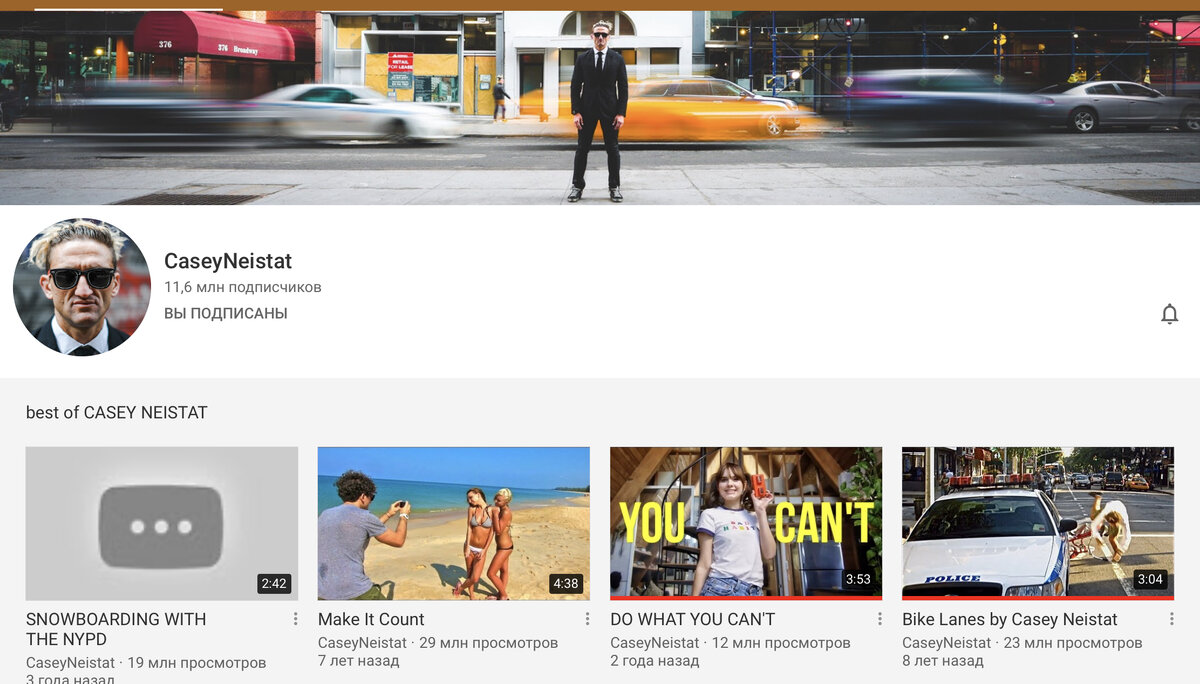This screenshot has height=684, width=1200.
Task: Click the 3:53 duration badge
Action: (858, 579)
